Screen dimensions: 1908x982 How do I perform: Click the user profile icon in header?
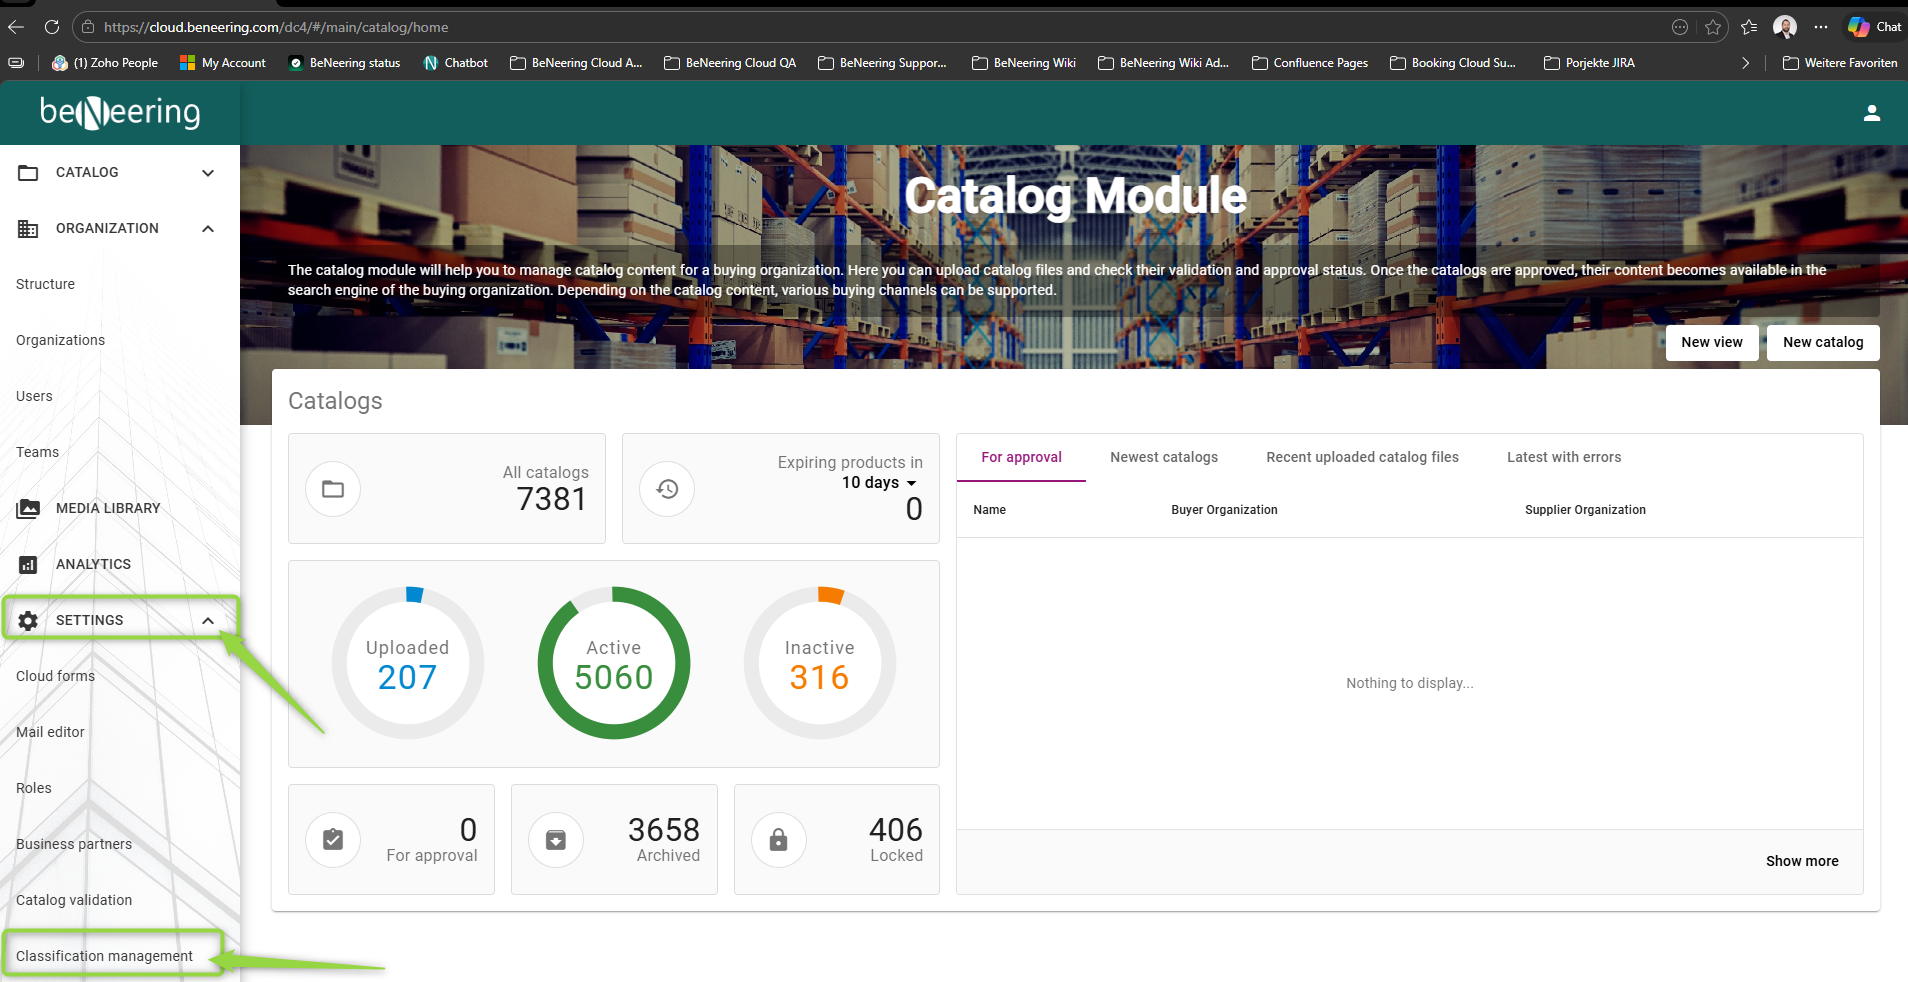point(1871,113)
